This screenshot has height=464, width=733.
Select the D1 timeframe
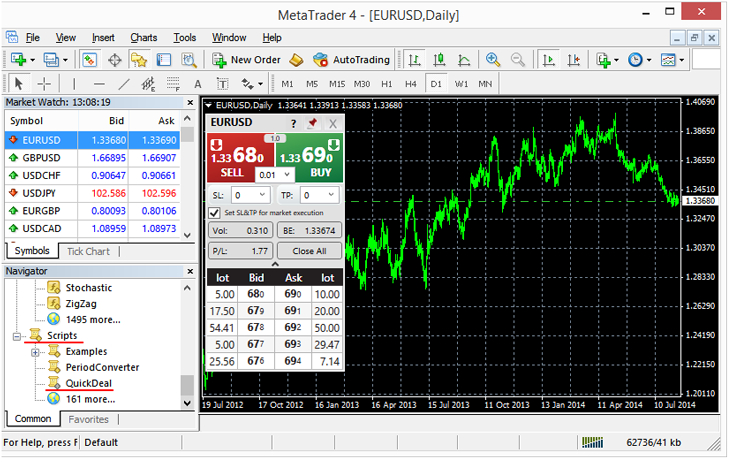436,84
